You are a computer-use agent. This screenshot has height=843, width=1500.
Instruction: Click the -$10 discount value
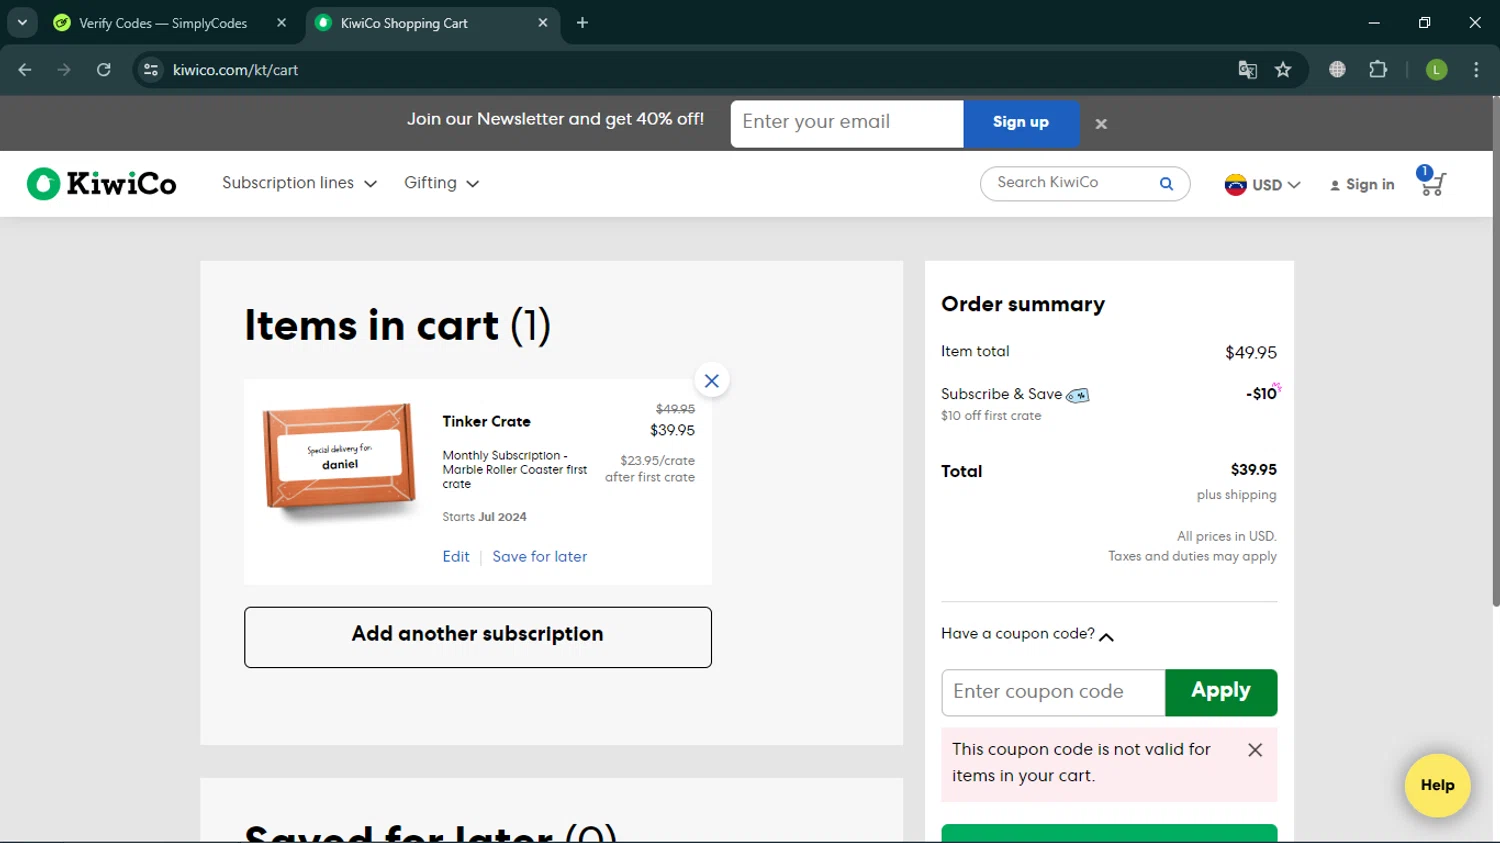1261,394
